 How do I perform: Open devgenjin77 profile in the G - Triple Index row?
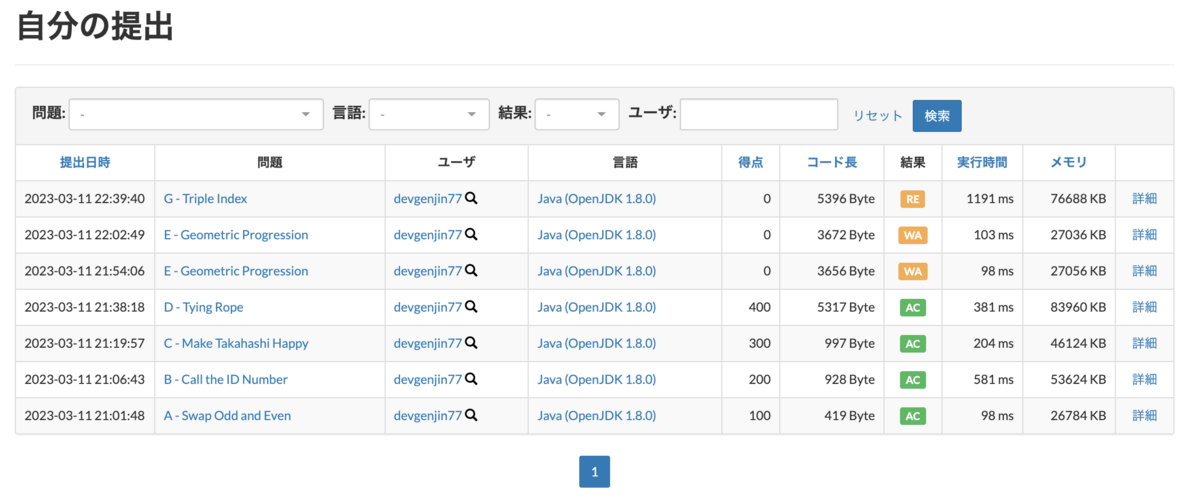[428, 199]
